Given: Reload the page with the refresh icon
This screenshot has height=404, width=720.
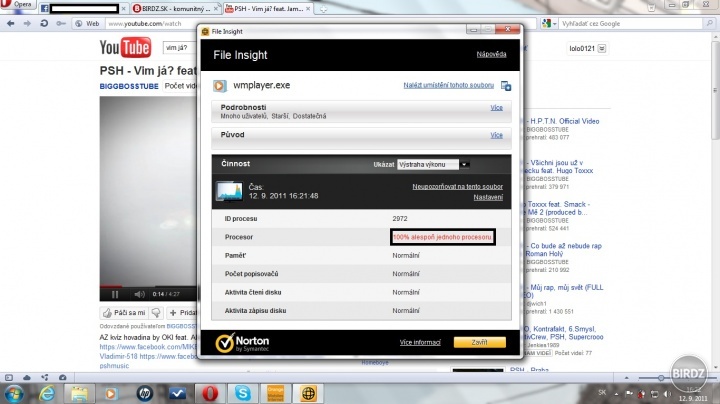Looking at the screenshot, I should 44,23.
